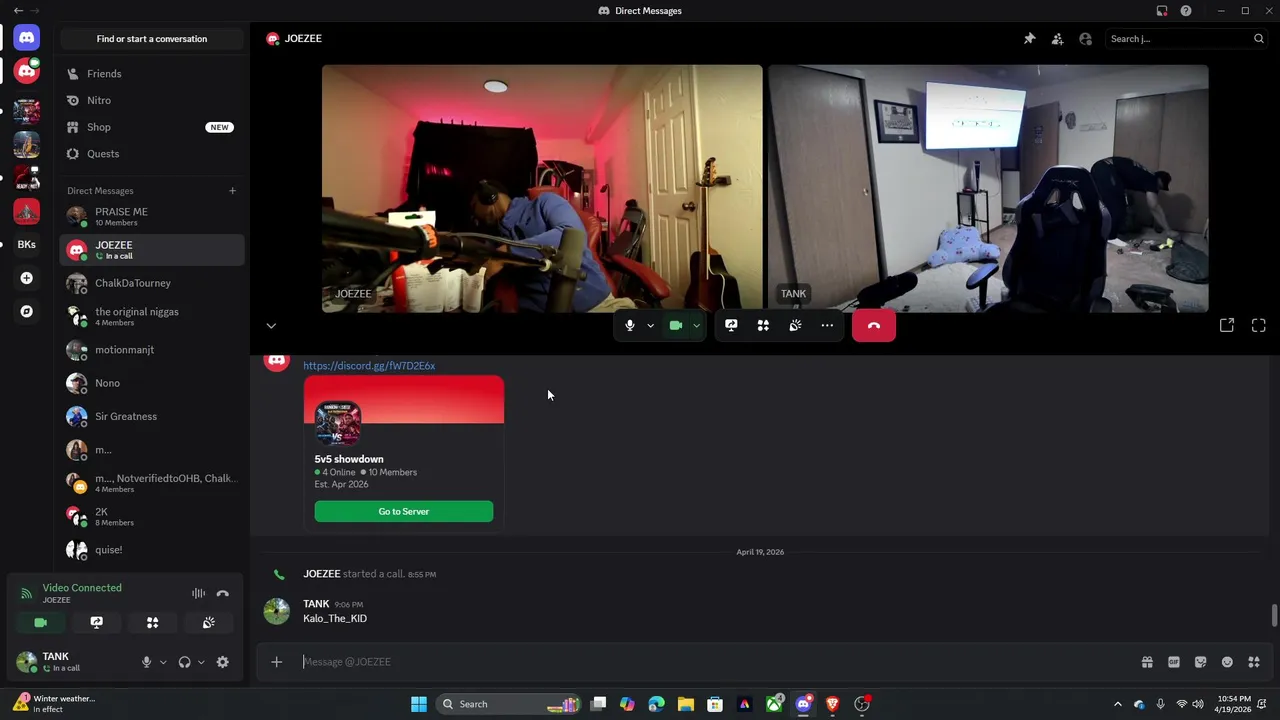Show the user profile panel
The image size is (1280, 720).
[1085, 39]
